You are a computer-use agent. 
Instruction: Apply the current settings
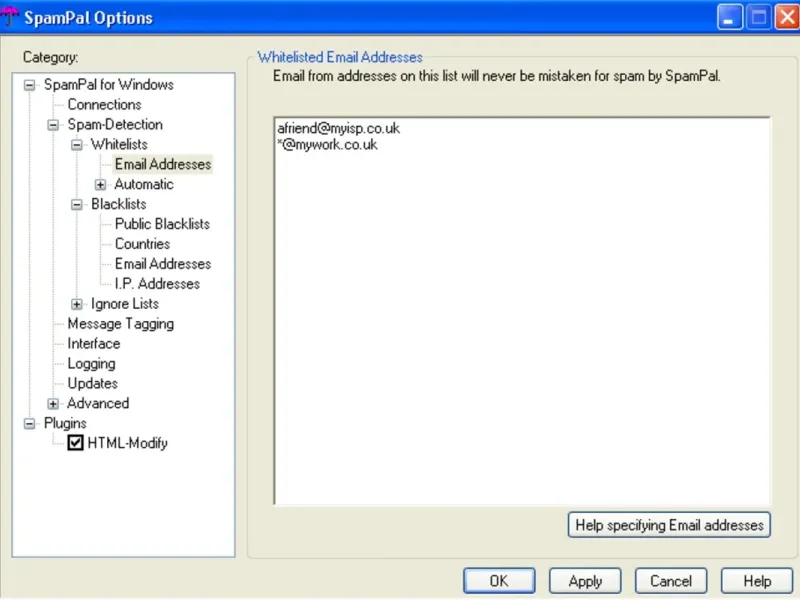click(585, 581)
